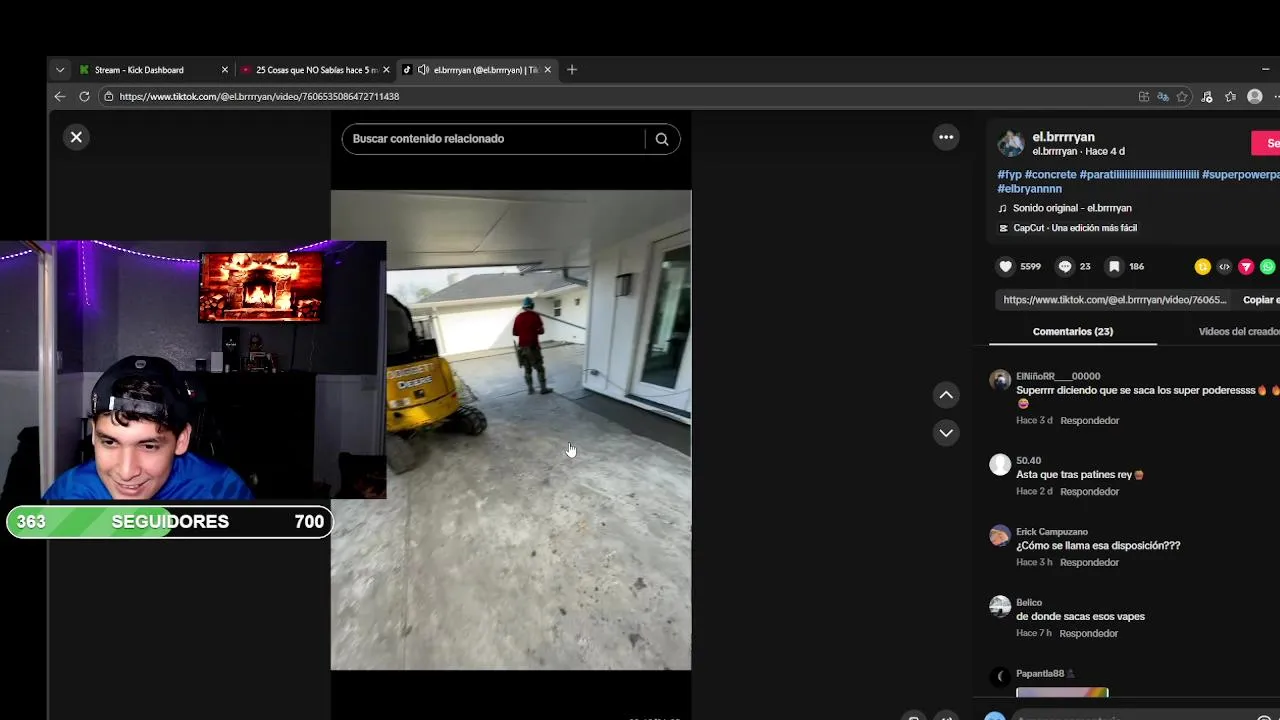The height and width of the screenshot is (720, 1280).
Task: Close the TikTok video viewer with X
Action: click(x=76, y=137)
